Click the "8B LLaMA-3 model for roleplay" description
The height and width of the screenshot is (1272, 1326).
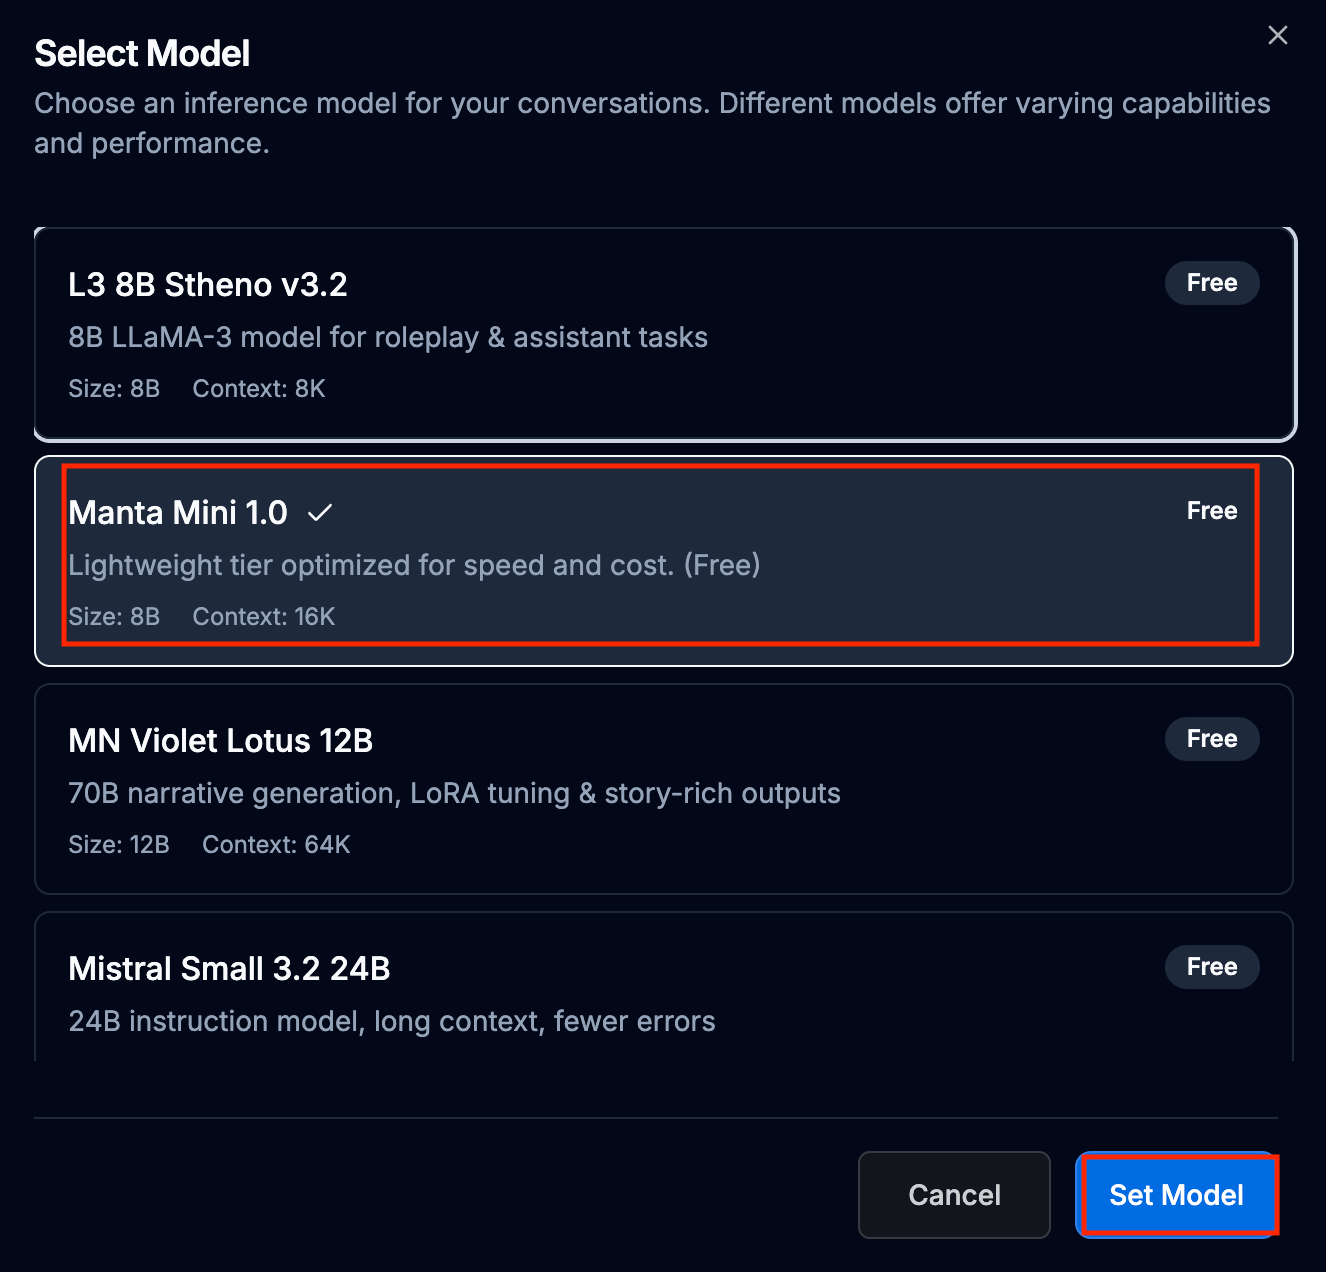tap(387, 337)
